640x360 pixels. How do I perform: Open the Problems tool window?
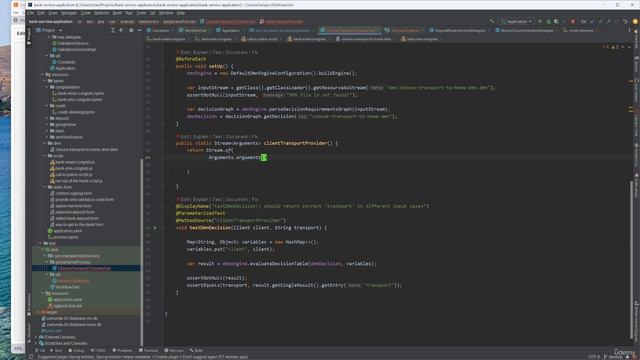click(x=122, y=350)
